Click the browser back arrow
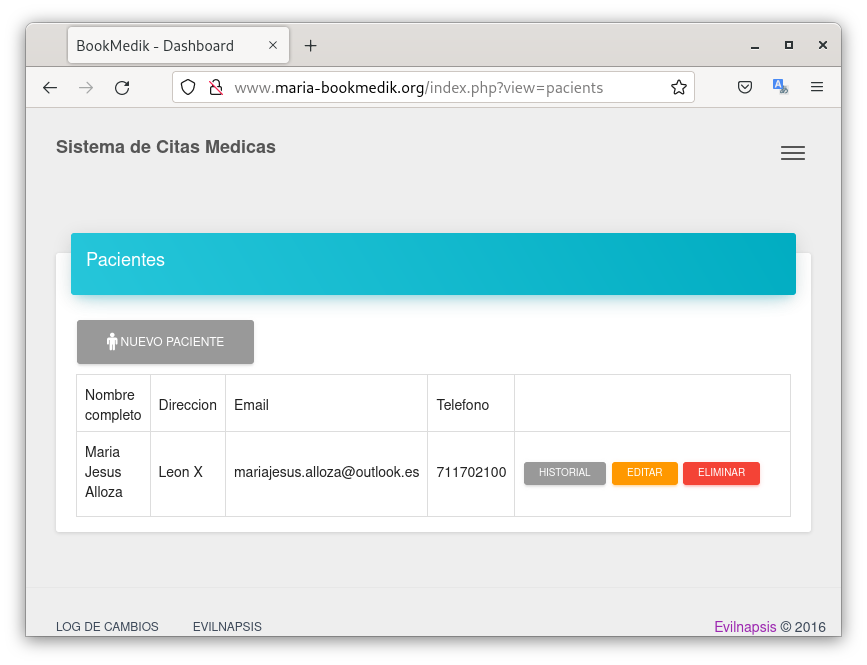This screenshot has height=665, width=867. 50,88
